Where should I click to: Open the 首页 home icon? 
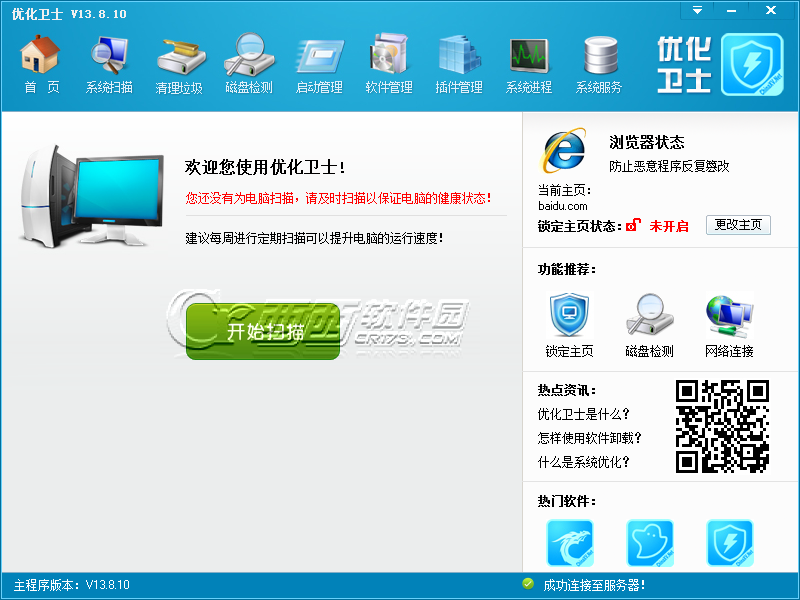point(40,64)
